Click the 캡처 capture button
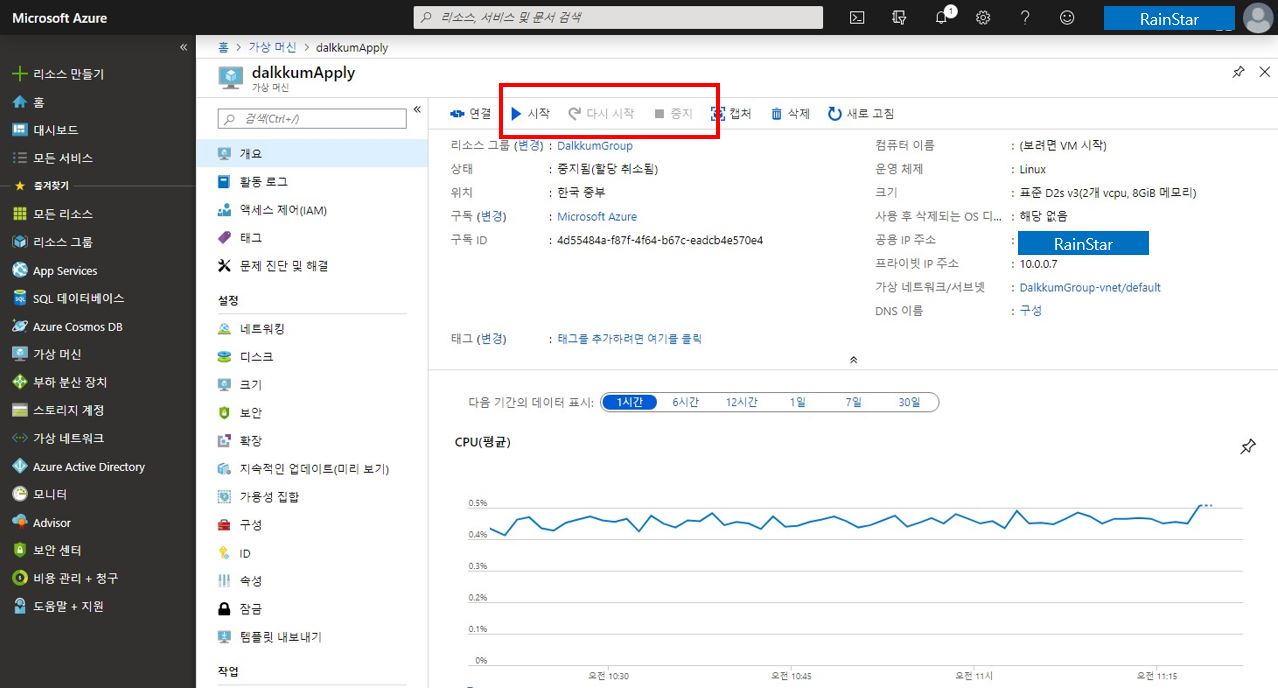Image resolution: width=1278 pixels, height=697 pixels. (731, 114)
